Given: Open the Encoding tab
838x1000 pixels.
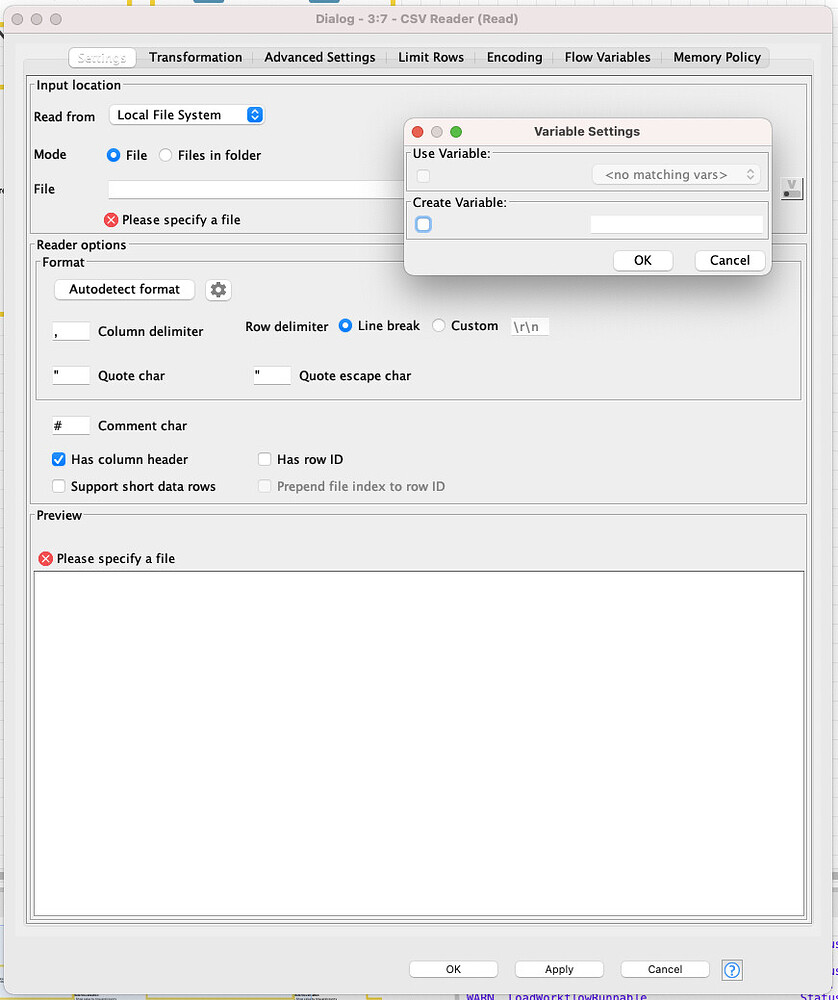Looking at the screenshot, I should point(513,57).
